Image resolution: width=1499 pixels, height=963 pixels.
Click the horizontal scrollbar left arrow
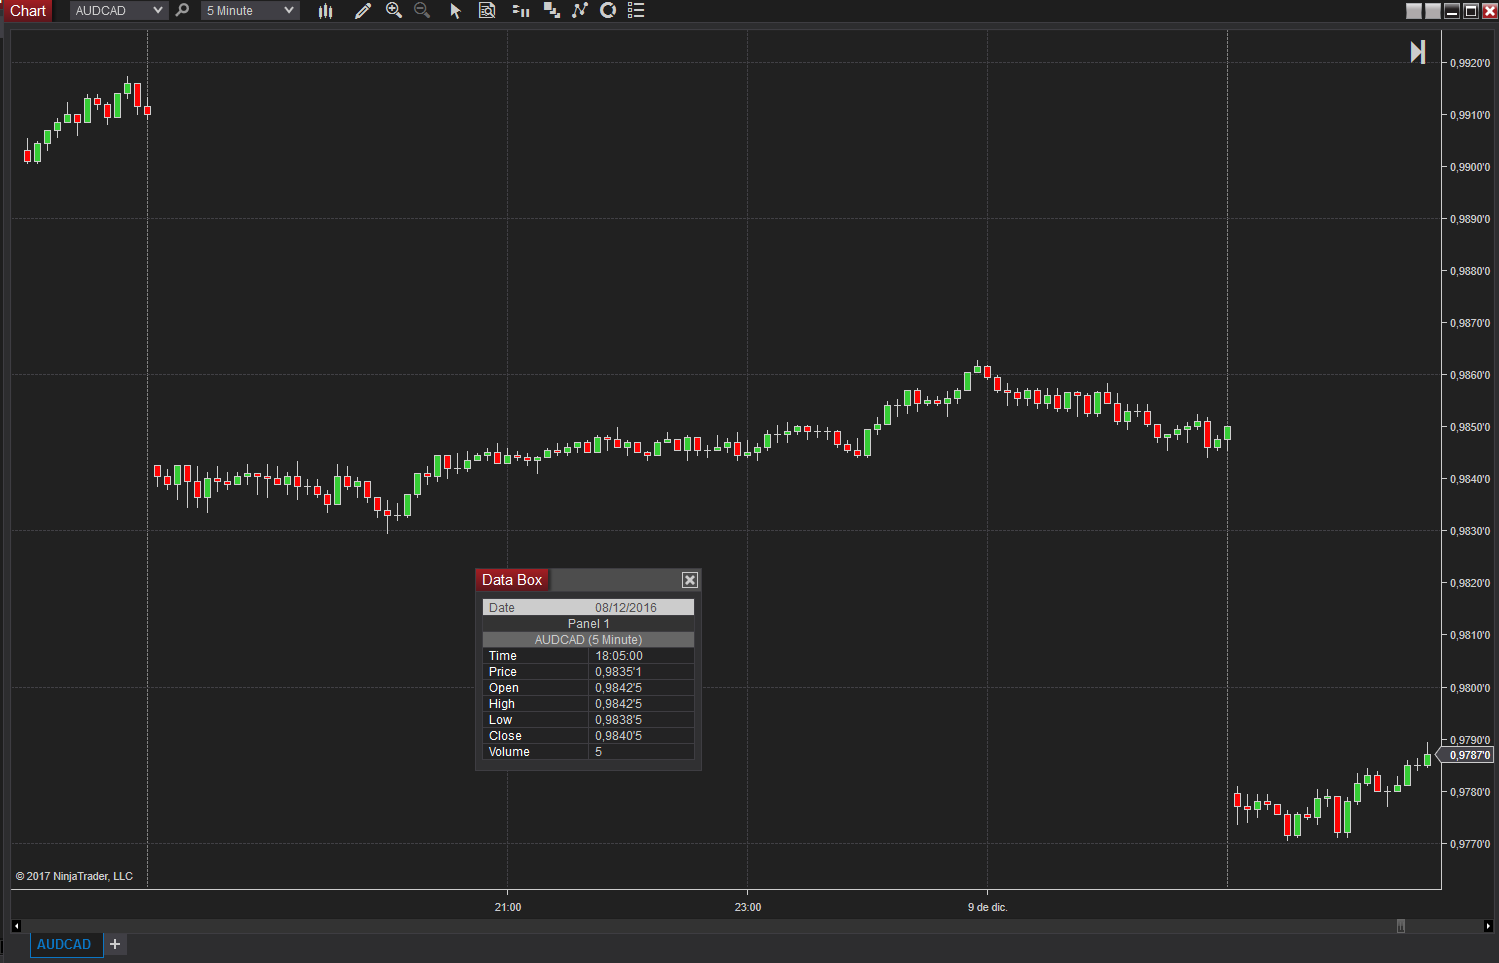(x=16, y=926)
